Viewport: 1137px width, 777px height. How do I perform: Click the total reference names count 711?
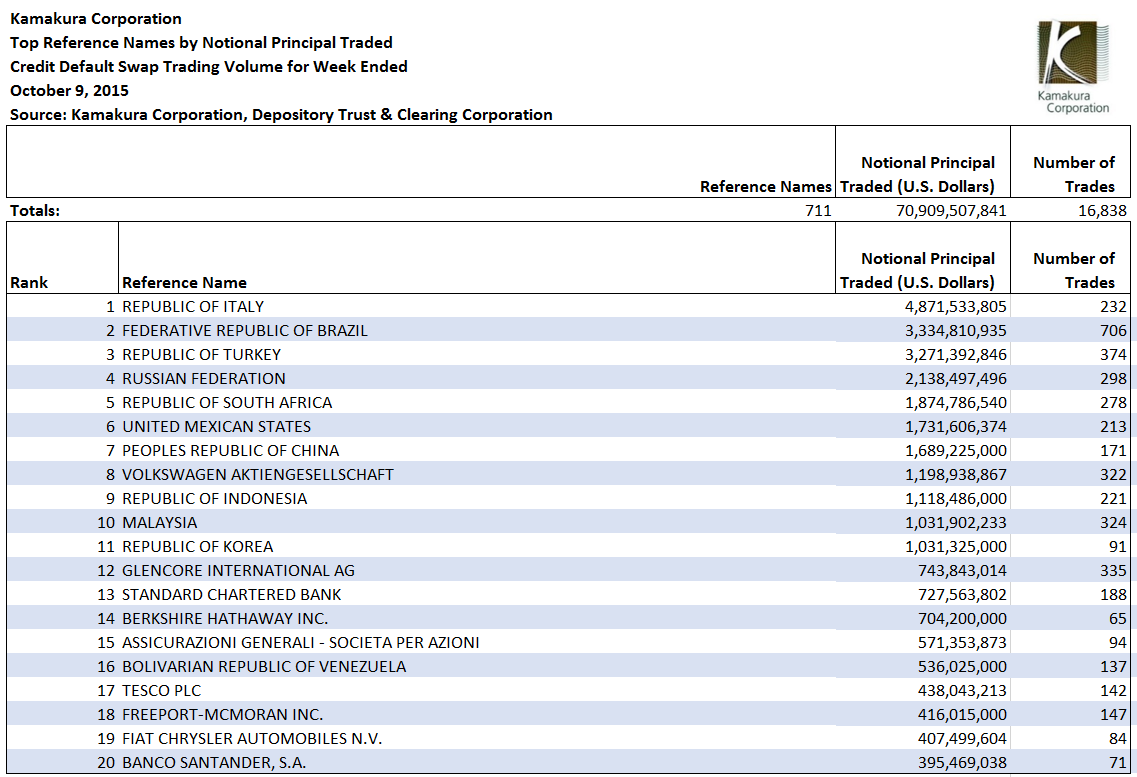818,210
